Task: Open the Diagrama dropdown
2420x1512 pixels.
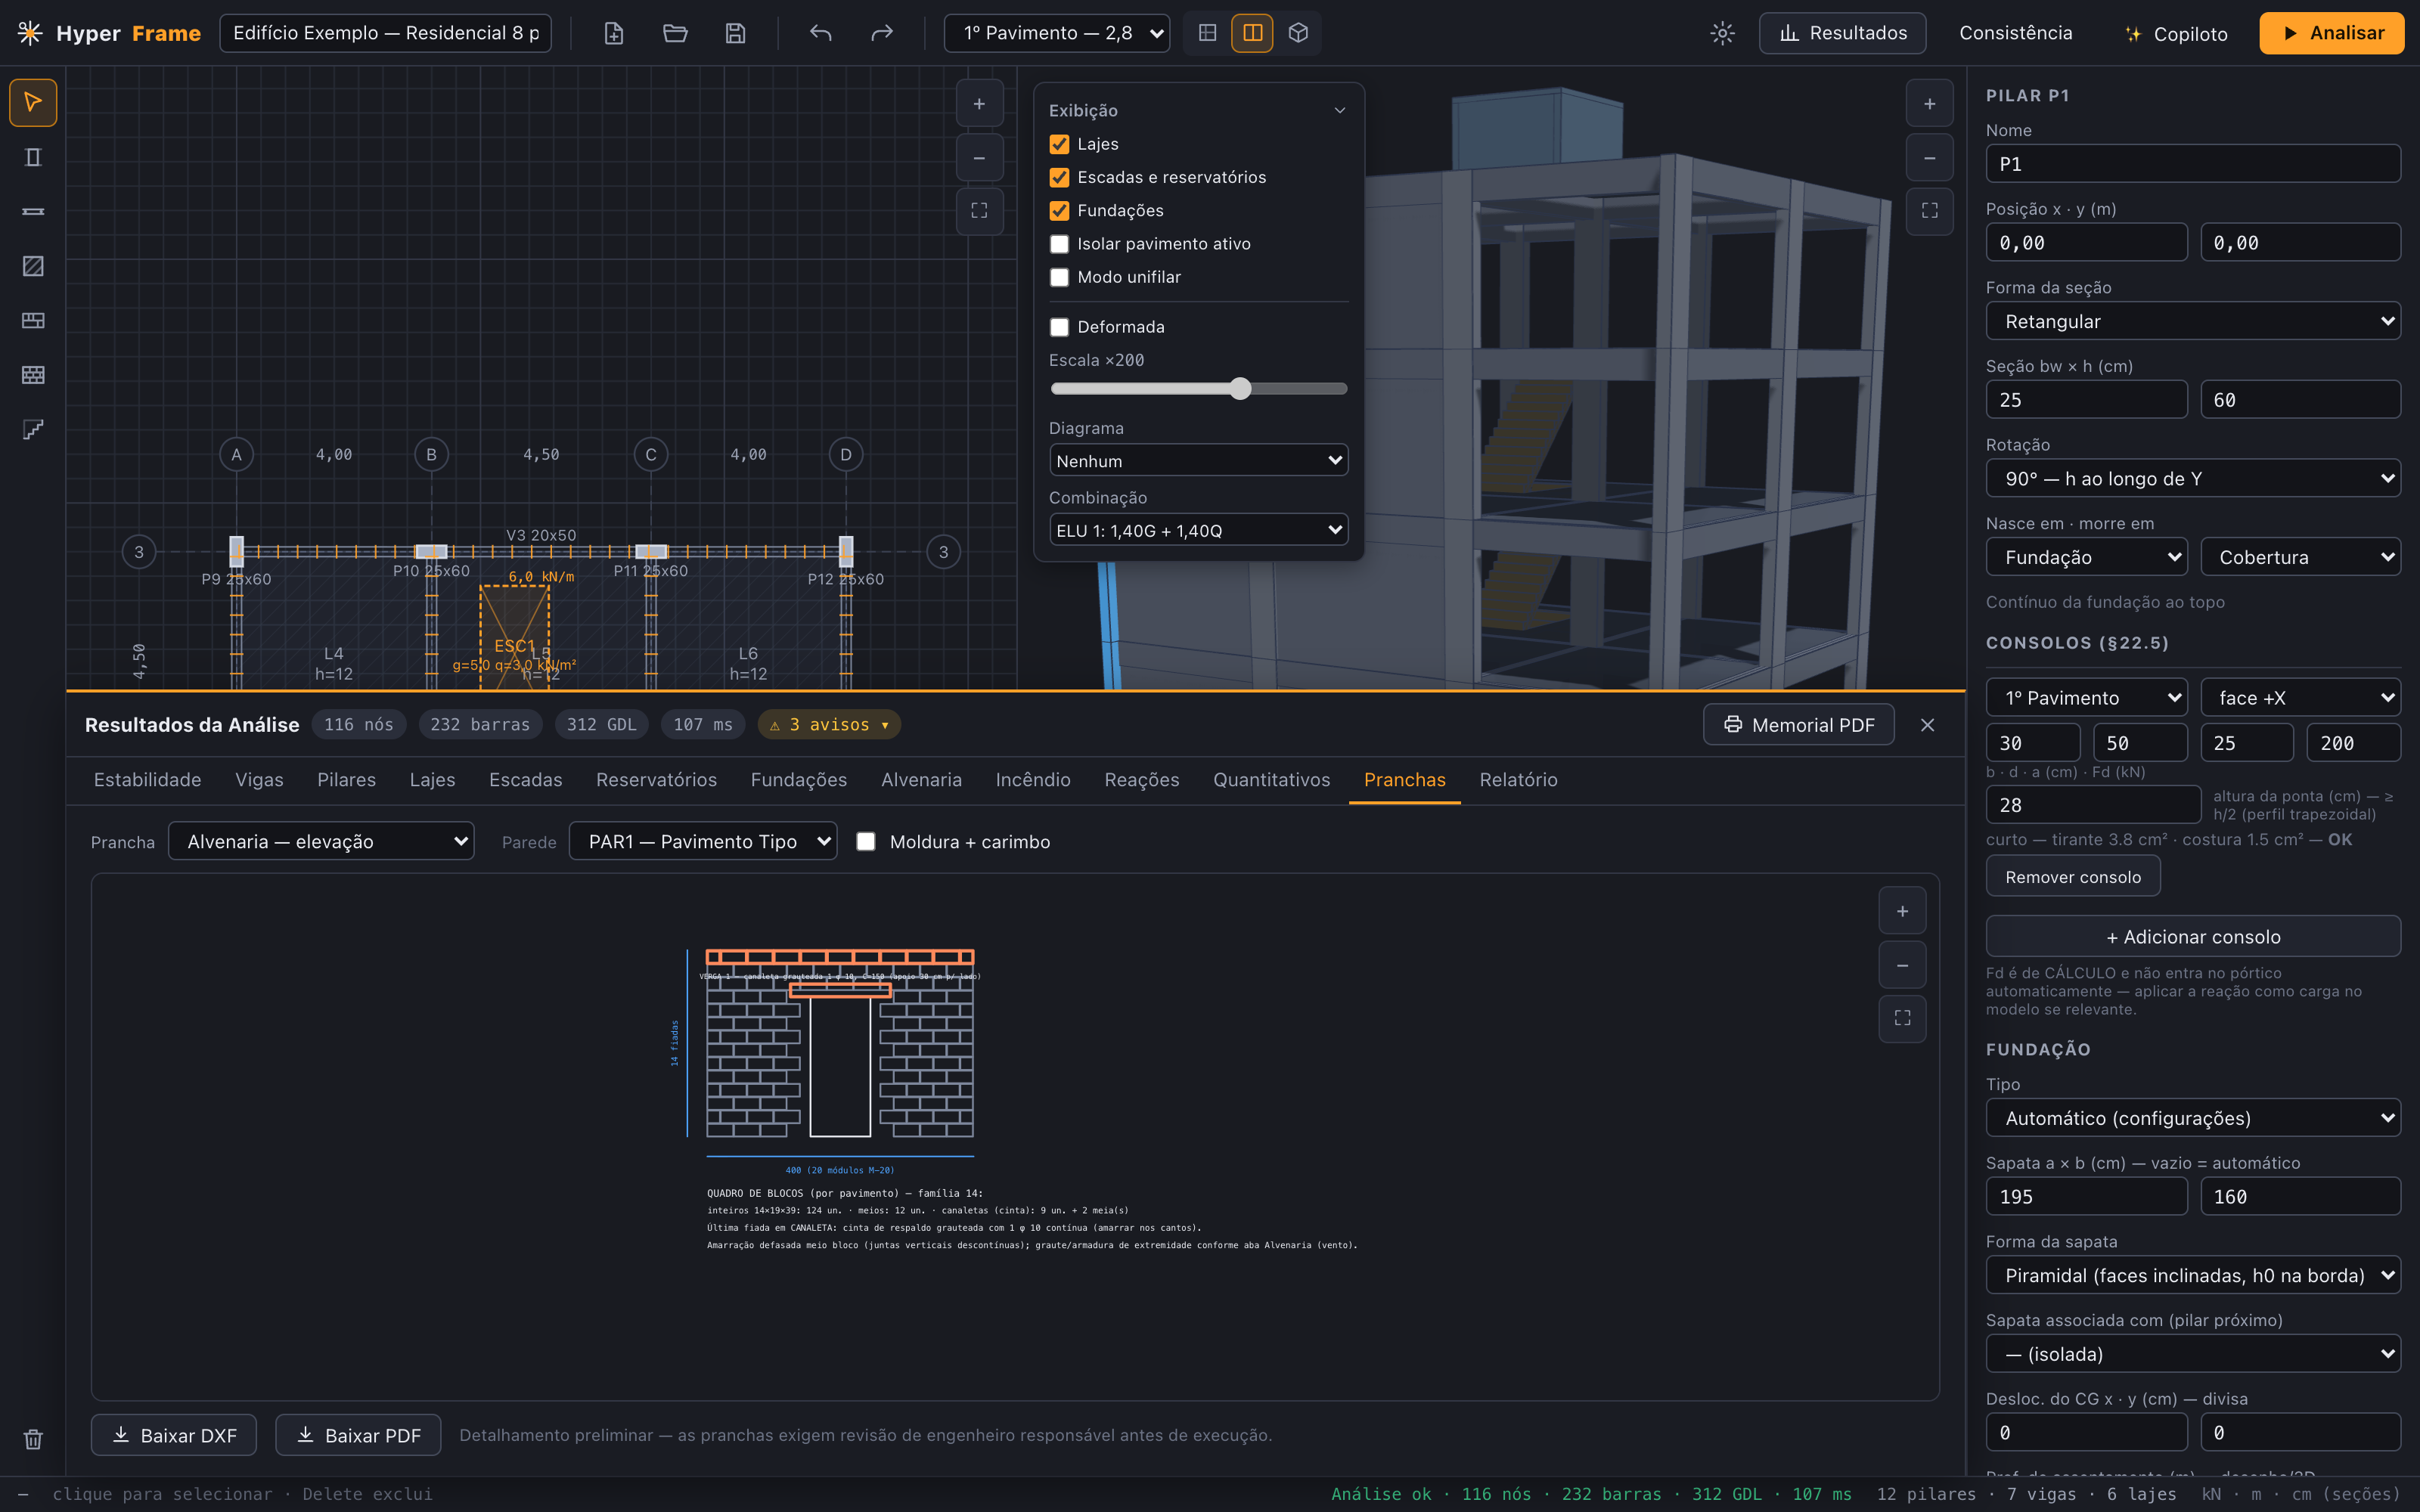Action: (1198, 461)
